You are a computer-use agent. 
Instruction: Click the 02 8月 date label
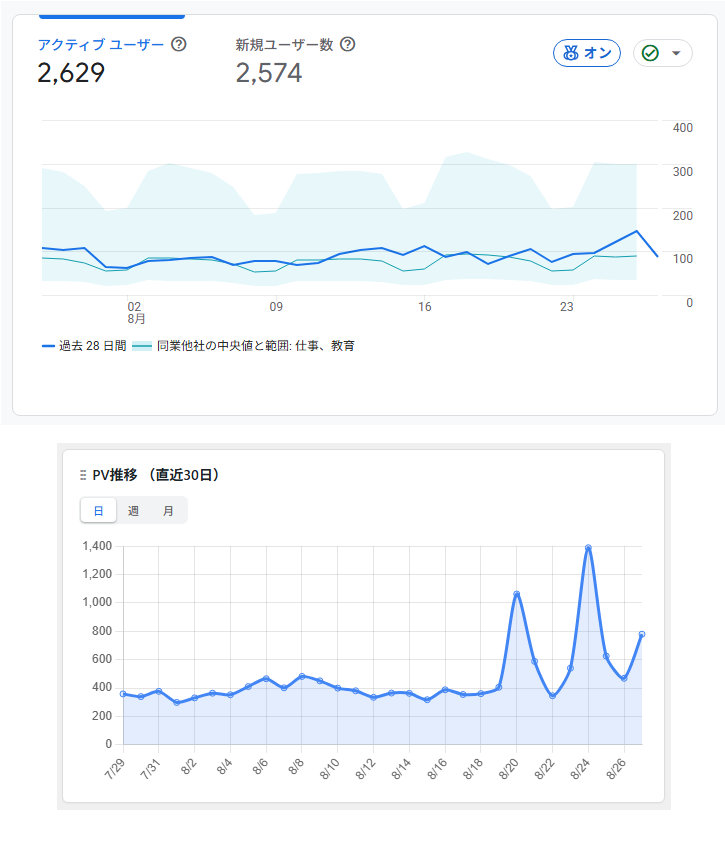[x=135, y=313]
